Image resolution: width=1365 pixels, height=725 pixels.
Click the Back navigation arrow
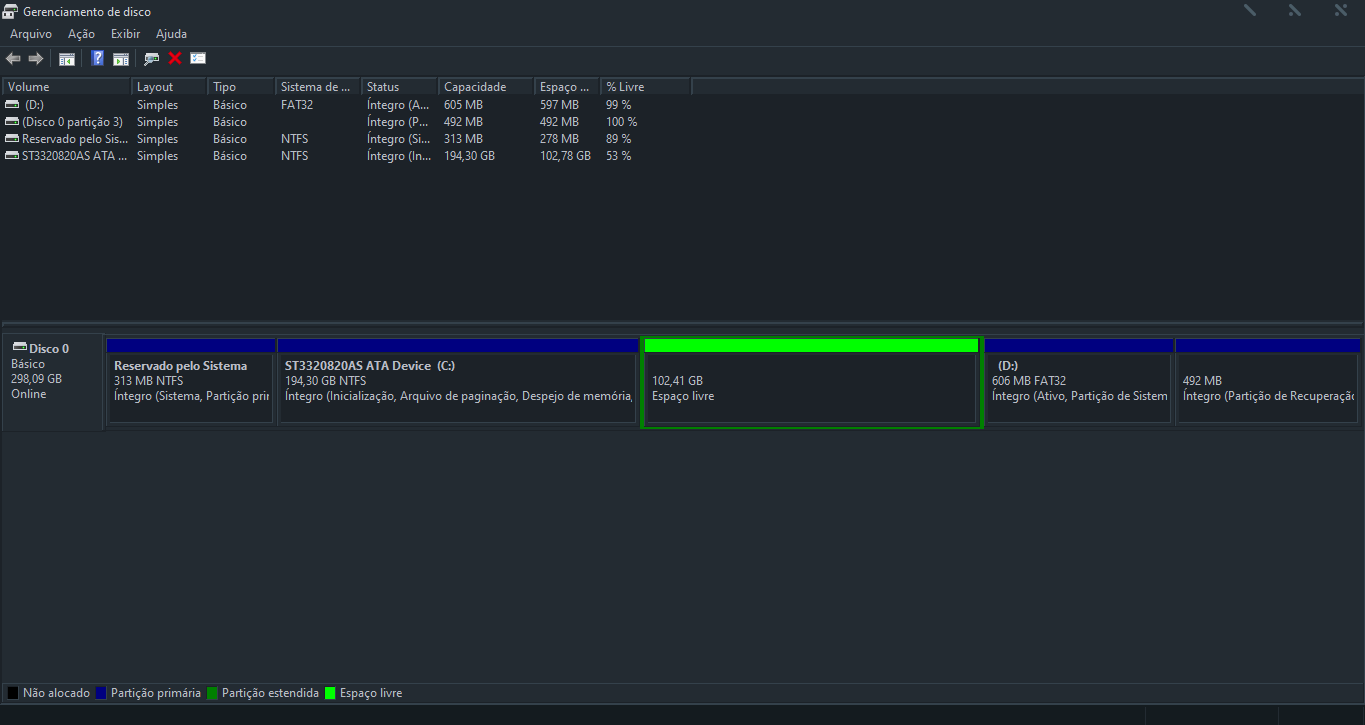[13, 58]
